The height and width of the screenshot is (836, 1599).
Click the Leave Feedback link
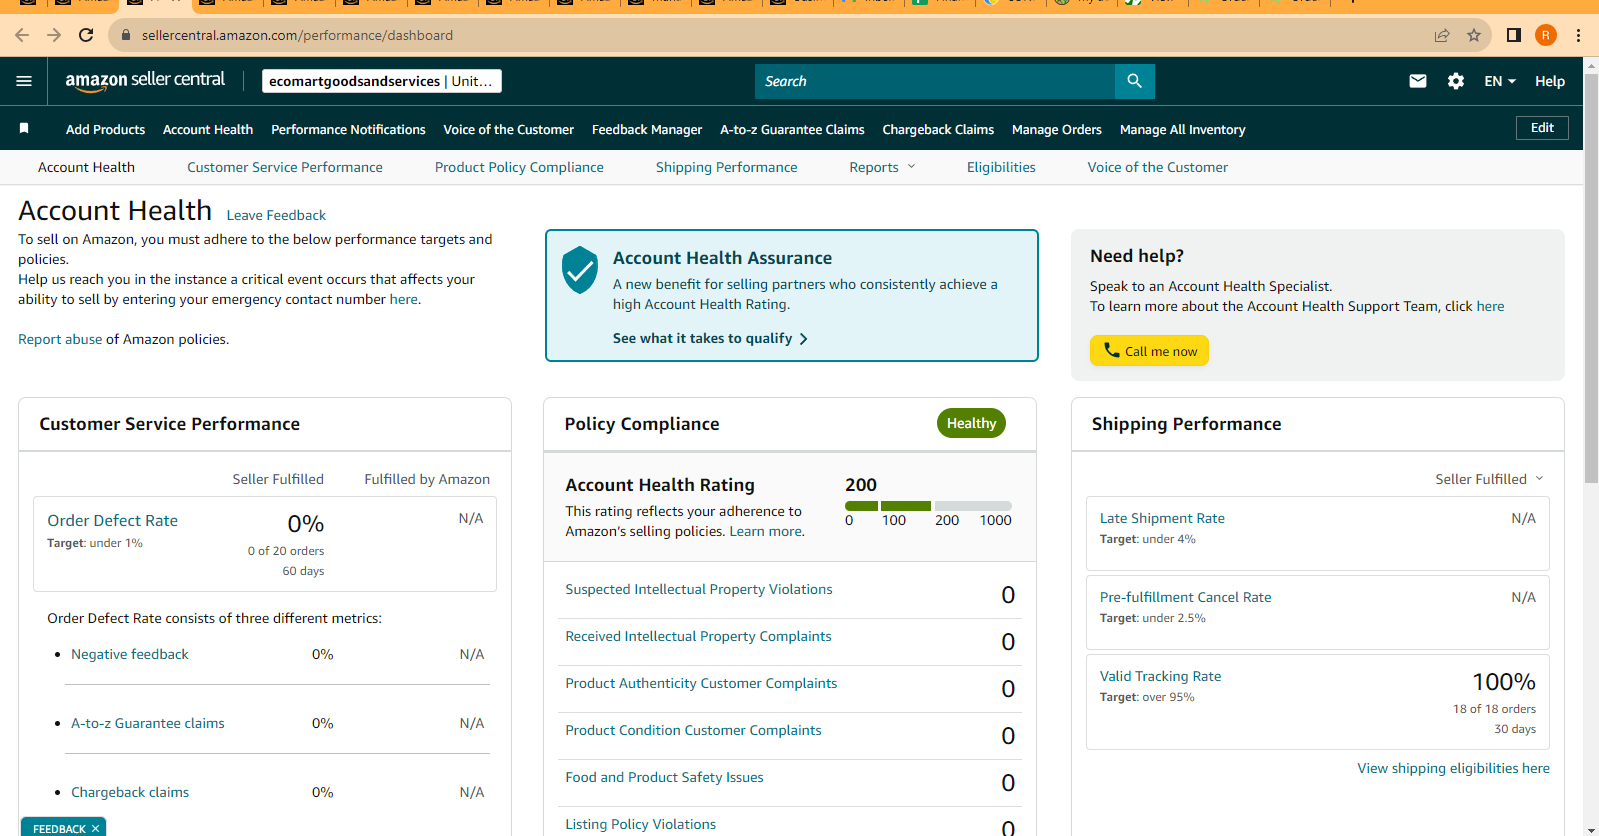(x=276, y=215)
